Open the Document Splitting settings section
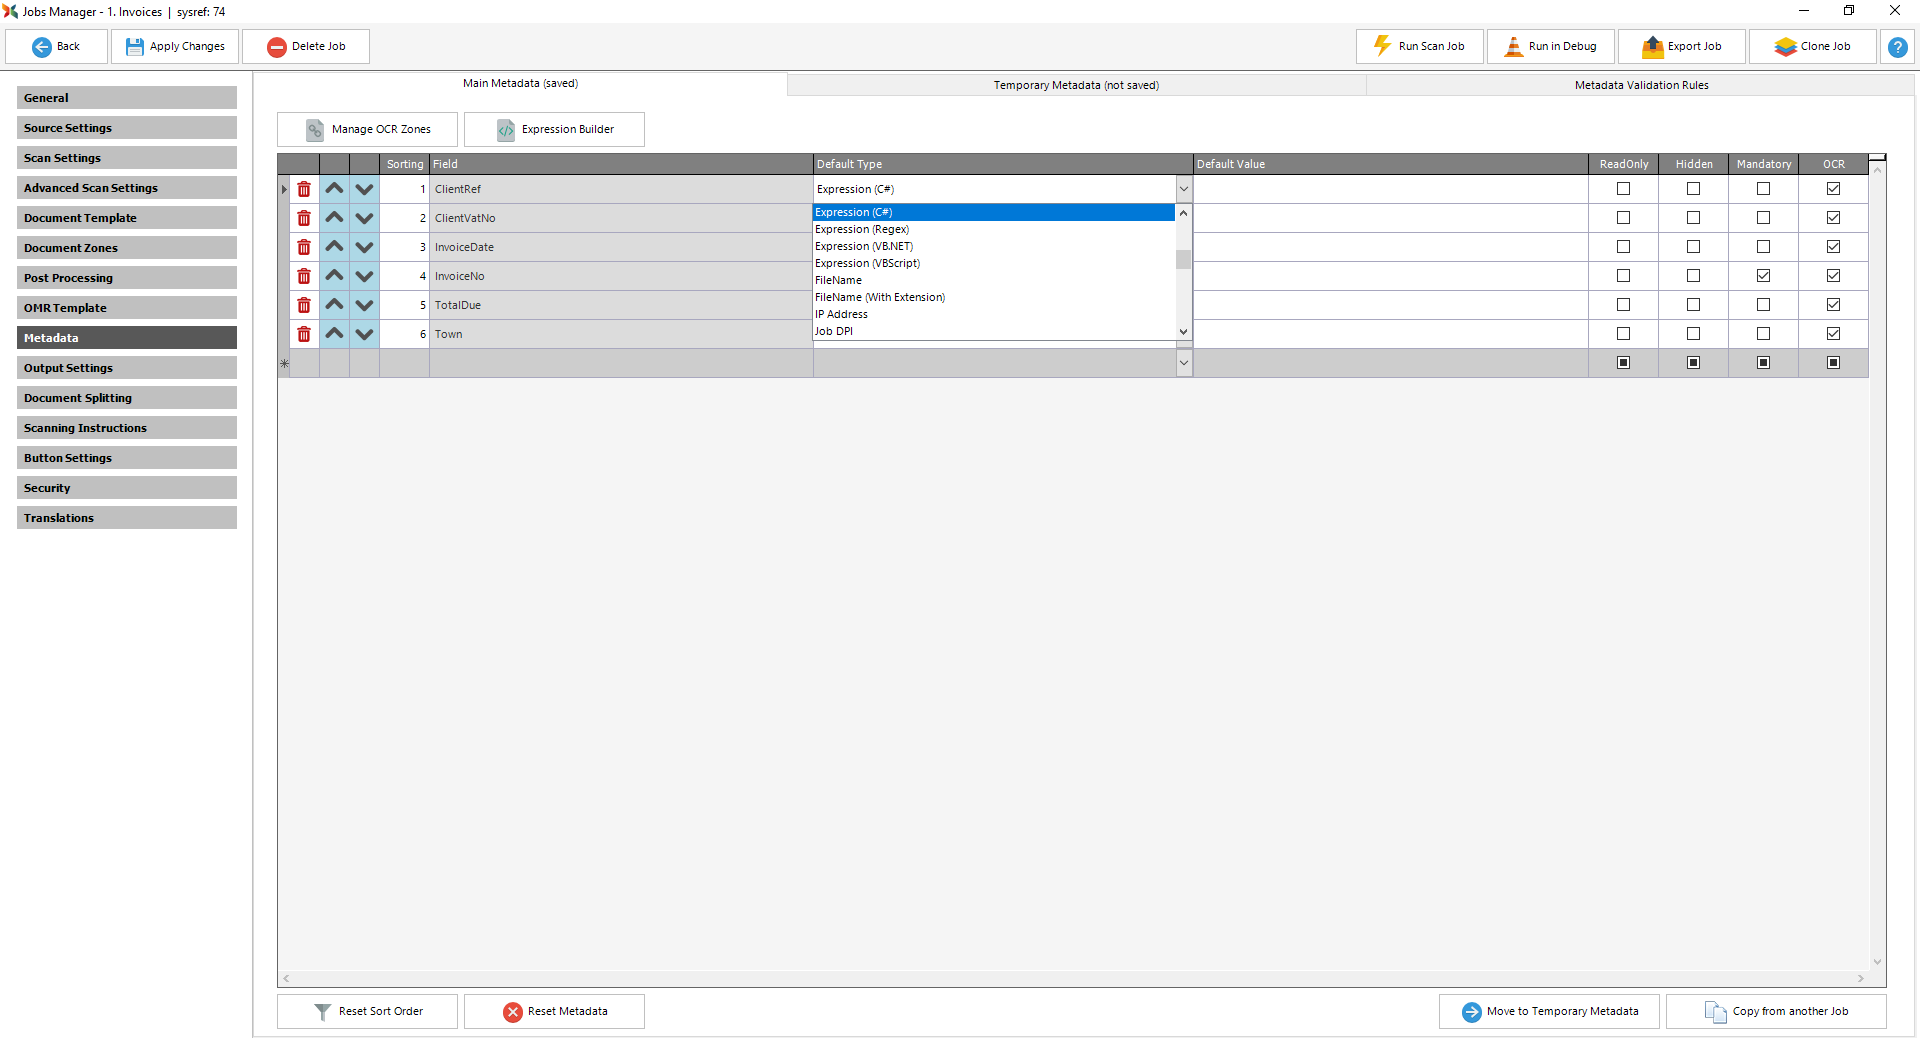Screen dimensions: 1920x1040 click(127, 397)
